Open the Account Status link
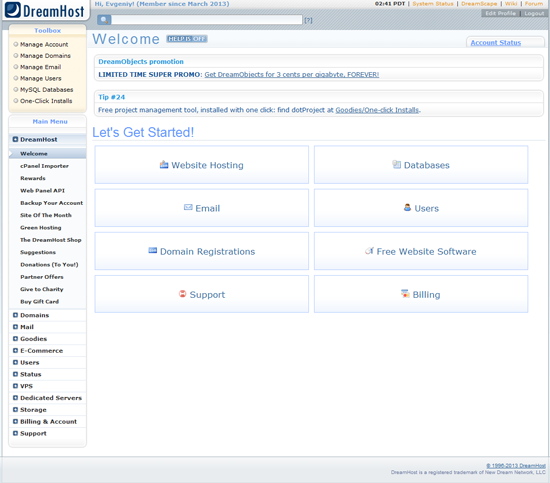The width and height of the screenshot is (550, 483). (495, 42)
